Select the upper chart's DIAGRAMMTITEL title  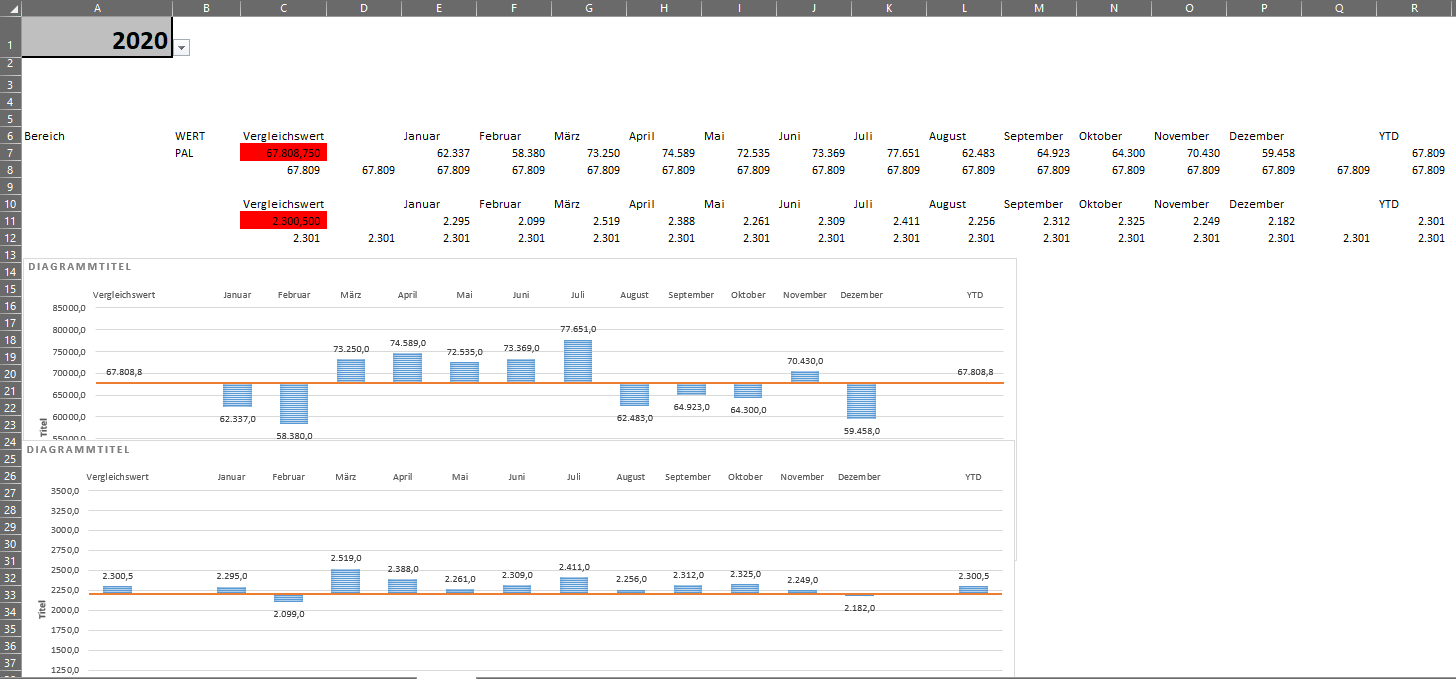pyautogui.click(x=80, y=267)
